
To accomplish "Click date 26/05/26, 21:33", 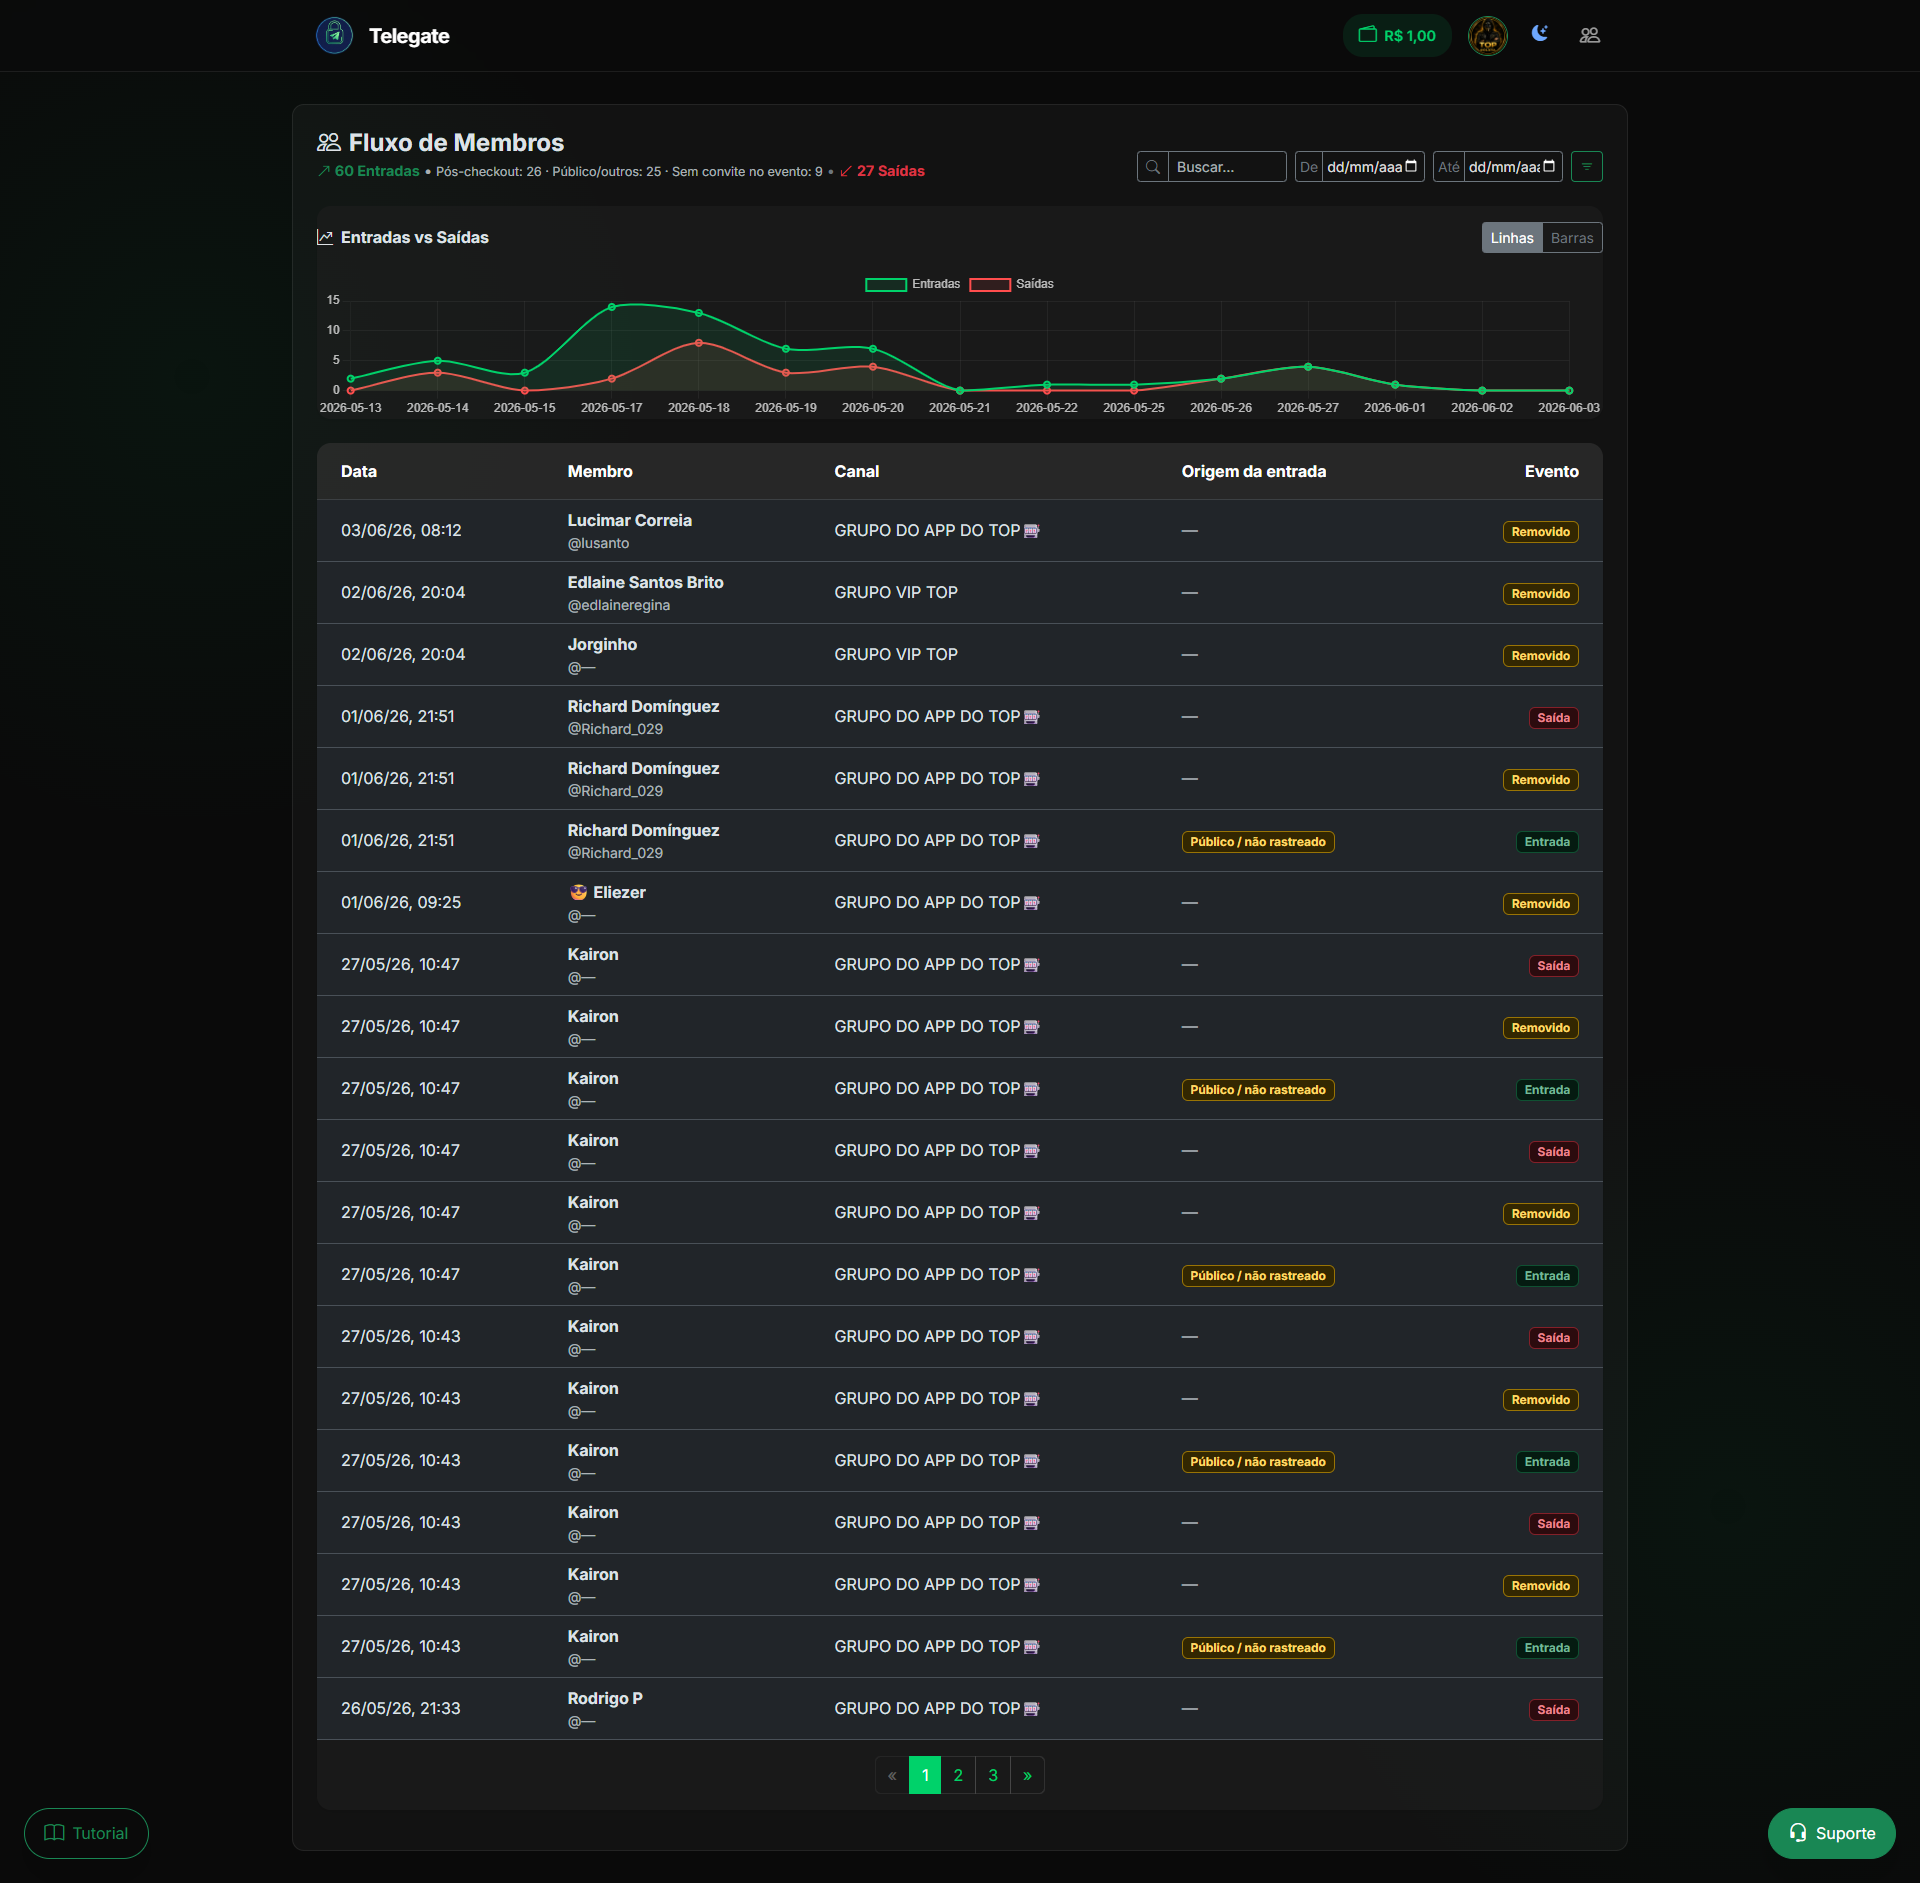I will [x=401, y=1709].
